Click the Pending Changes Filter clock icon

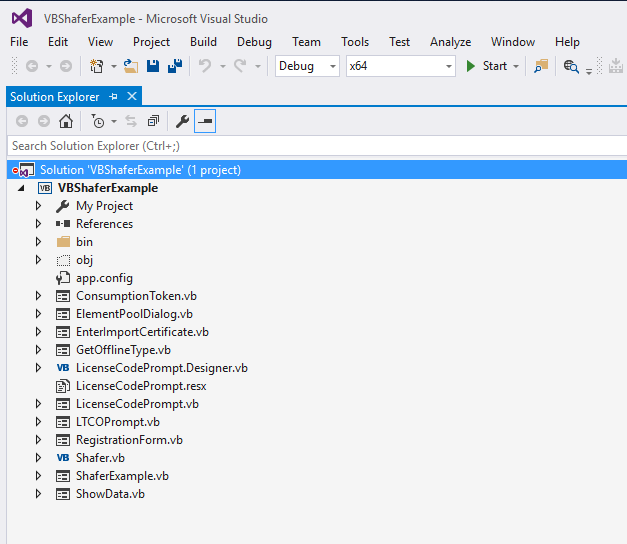[98, 121]
